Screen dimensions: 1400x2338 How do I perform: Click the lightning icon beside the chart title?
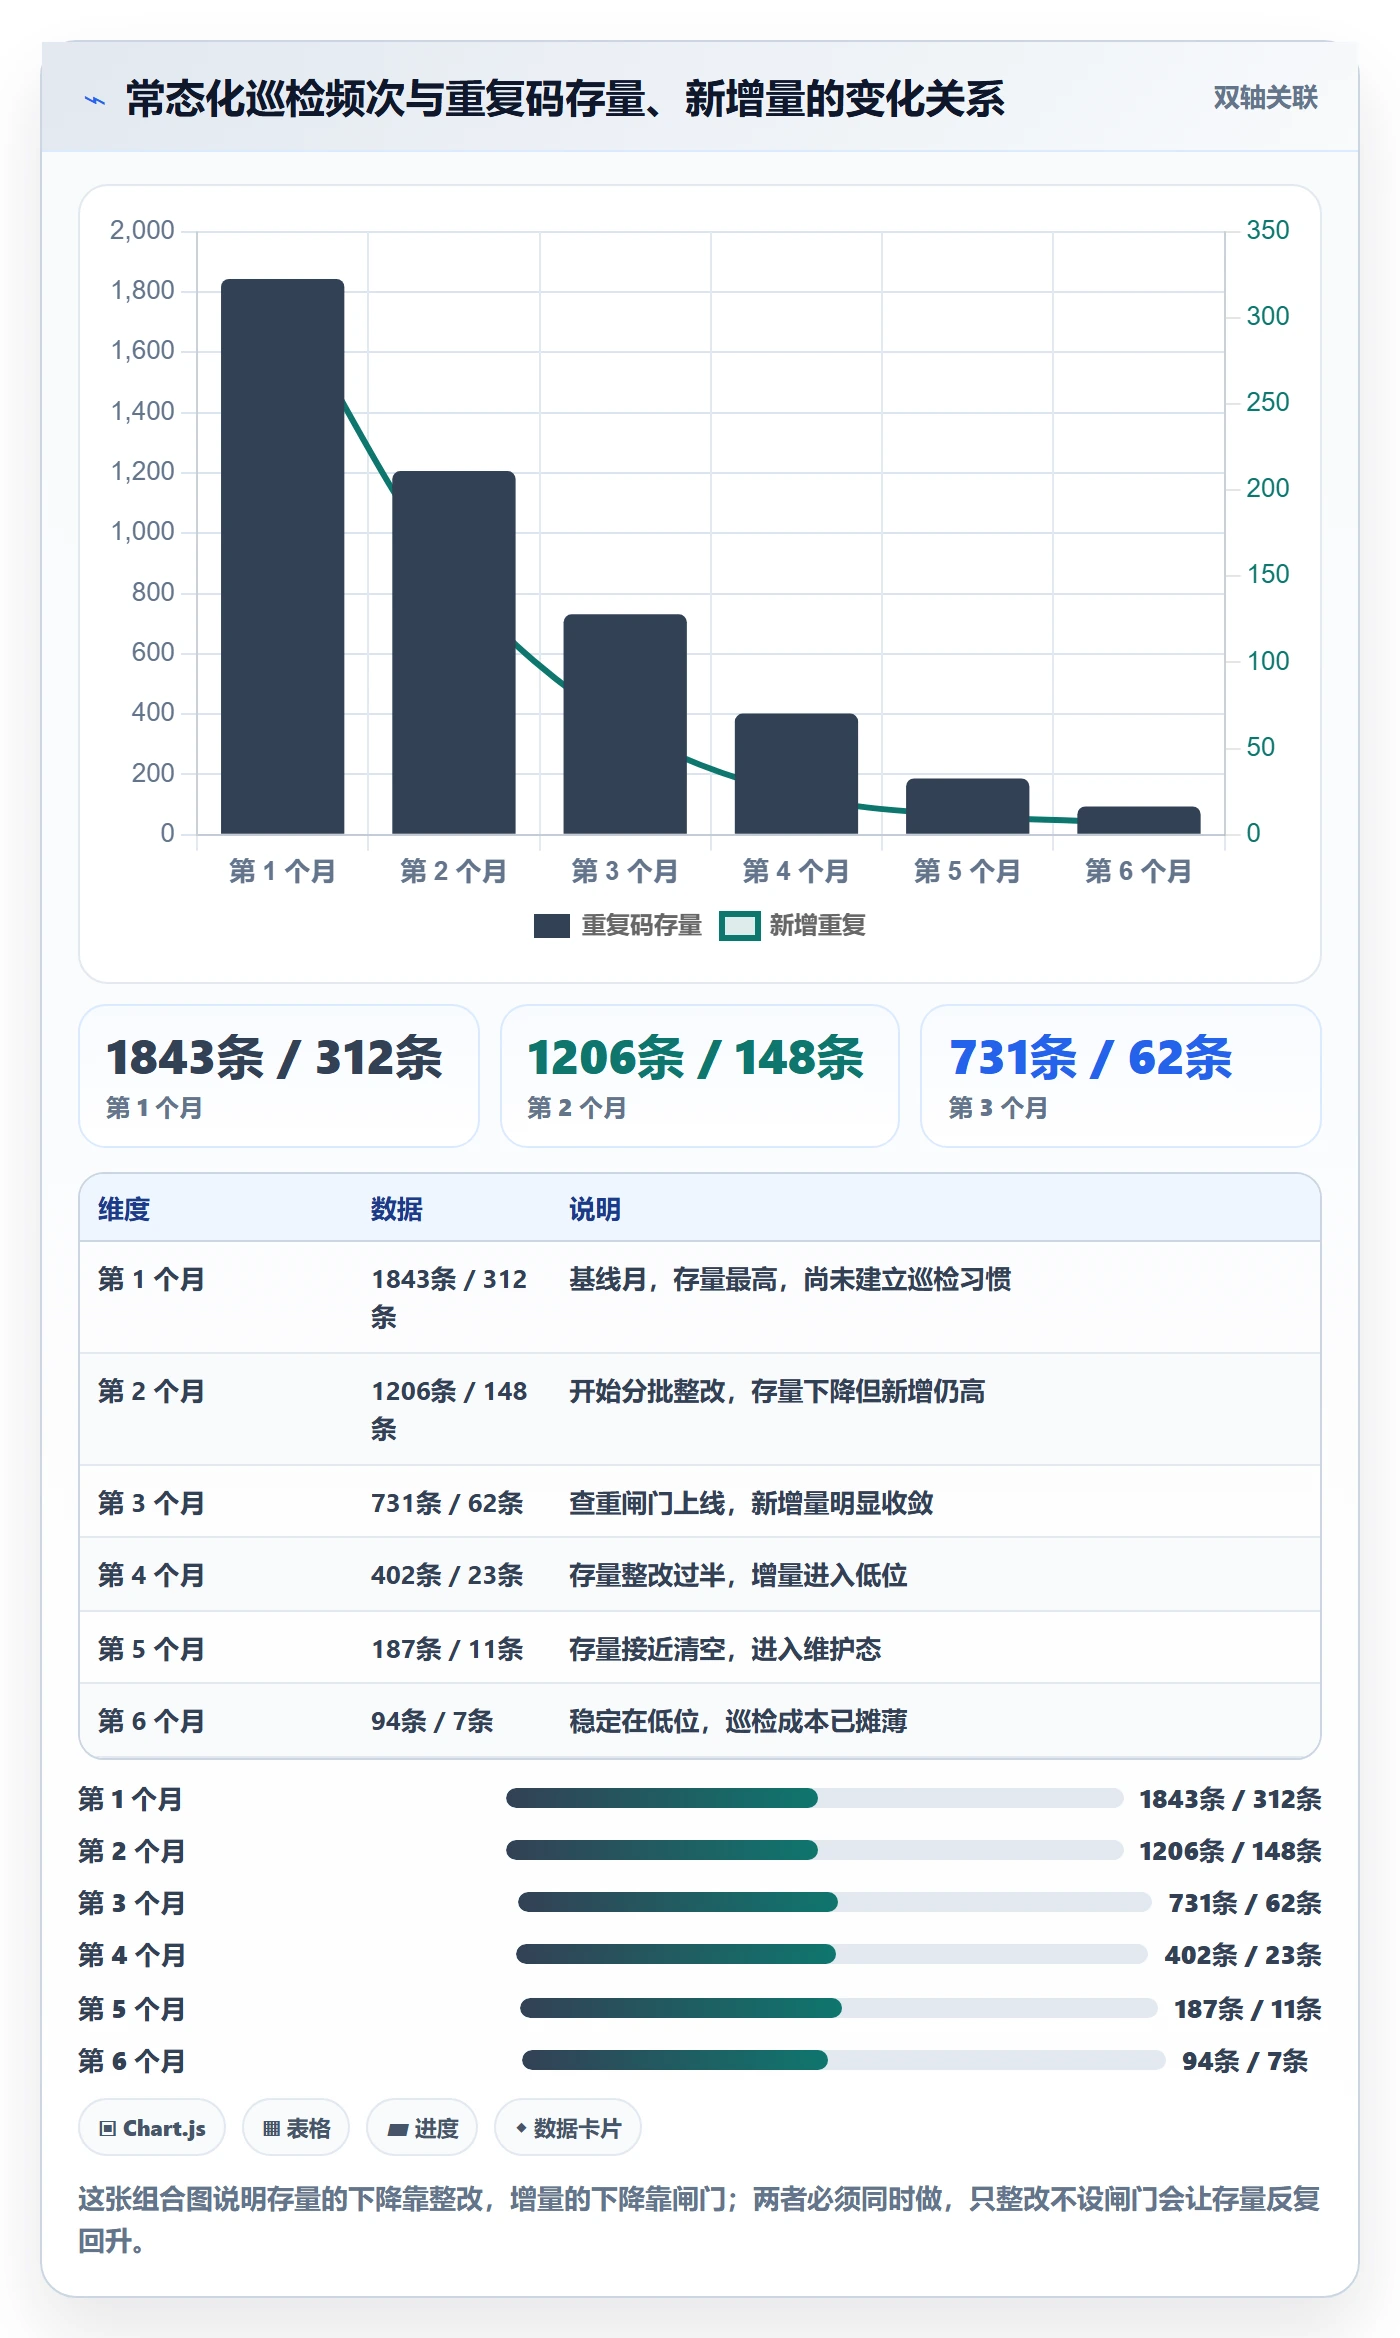pyautogui.click(x=95, y=100)
